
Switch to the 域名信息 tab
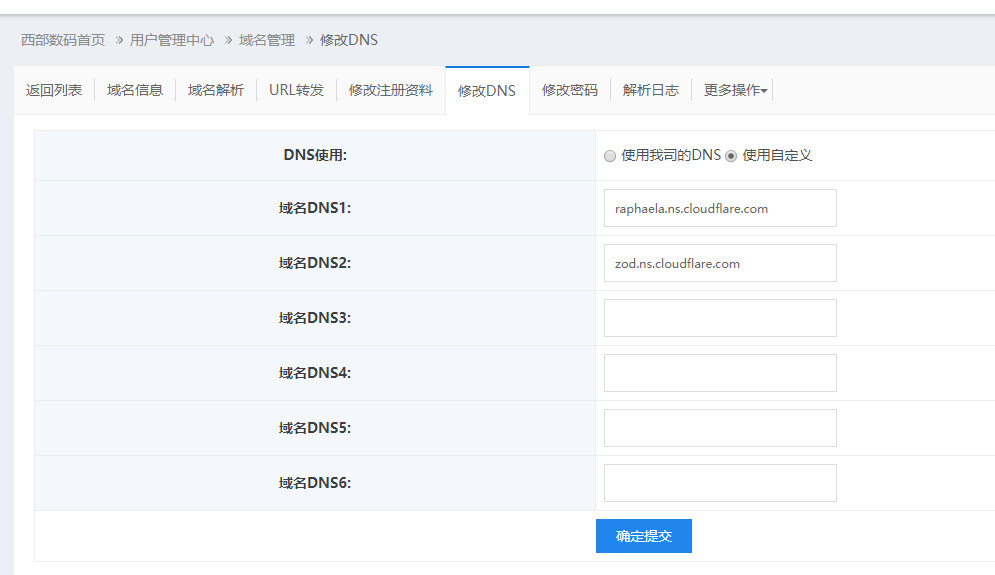click(135, 90)
